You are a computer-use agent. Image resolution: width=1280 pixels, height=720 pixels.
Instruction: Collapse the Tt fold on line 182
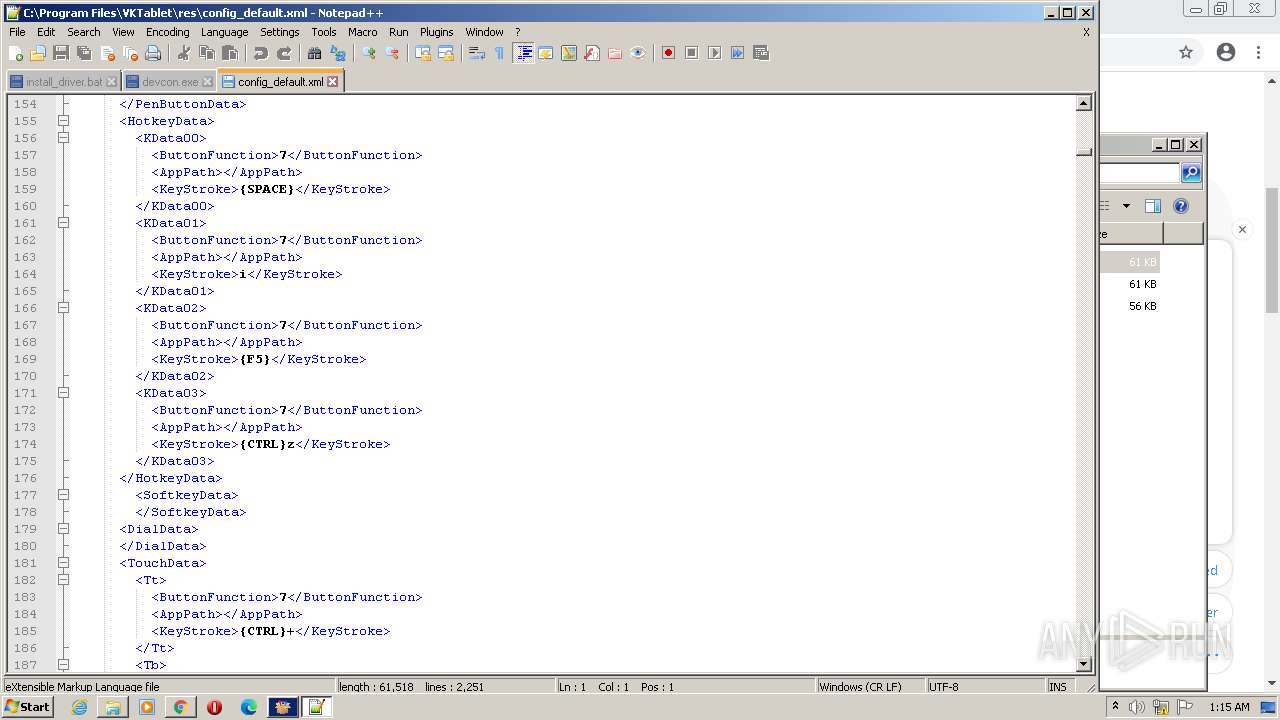click(63, 580)
